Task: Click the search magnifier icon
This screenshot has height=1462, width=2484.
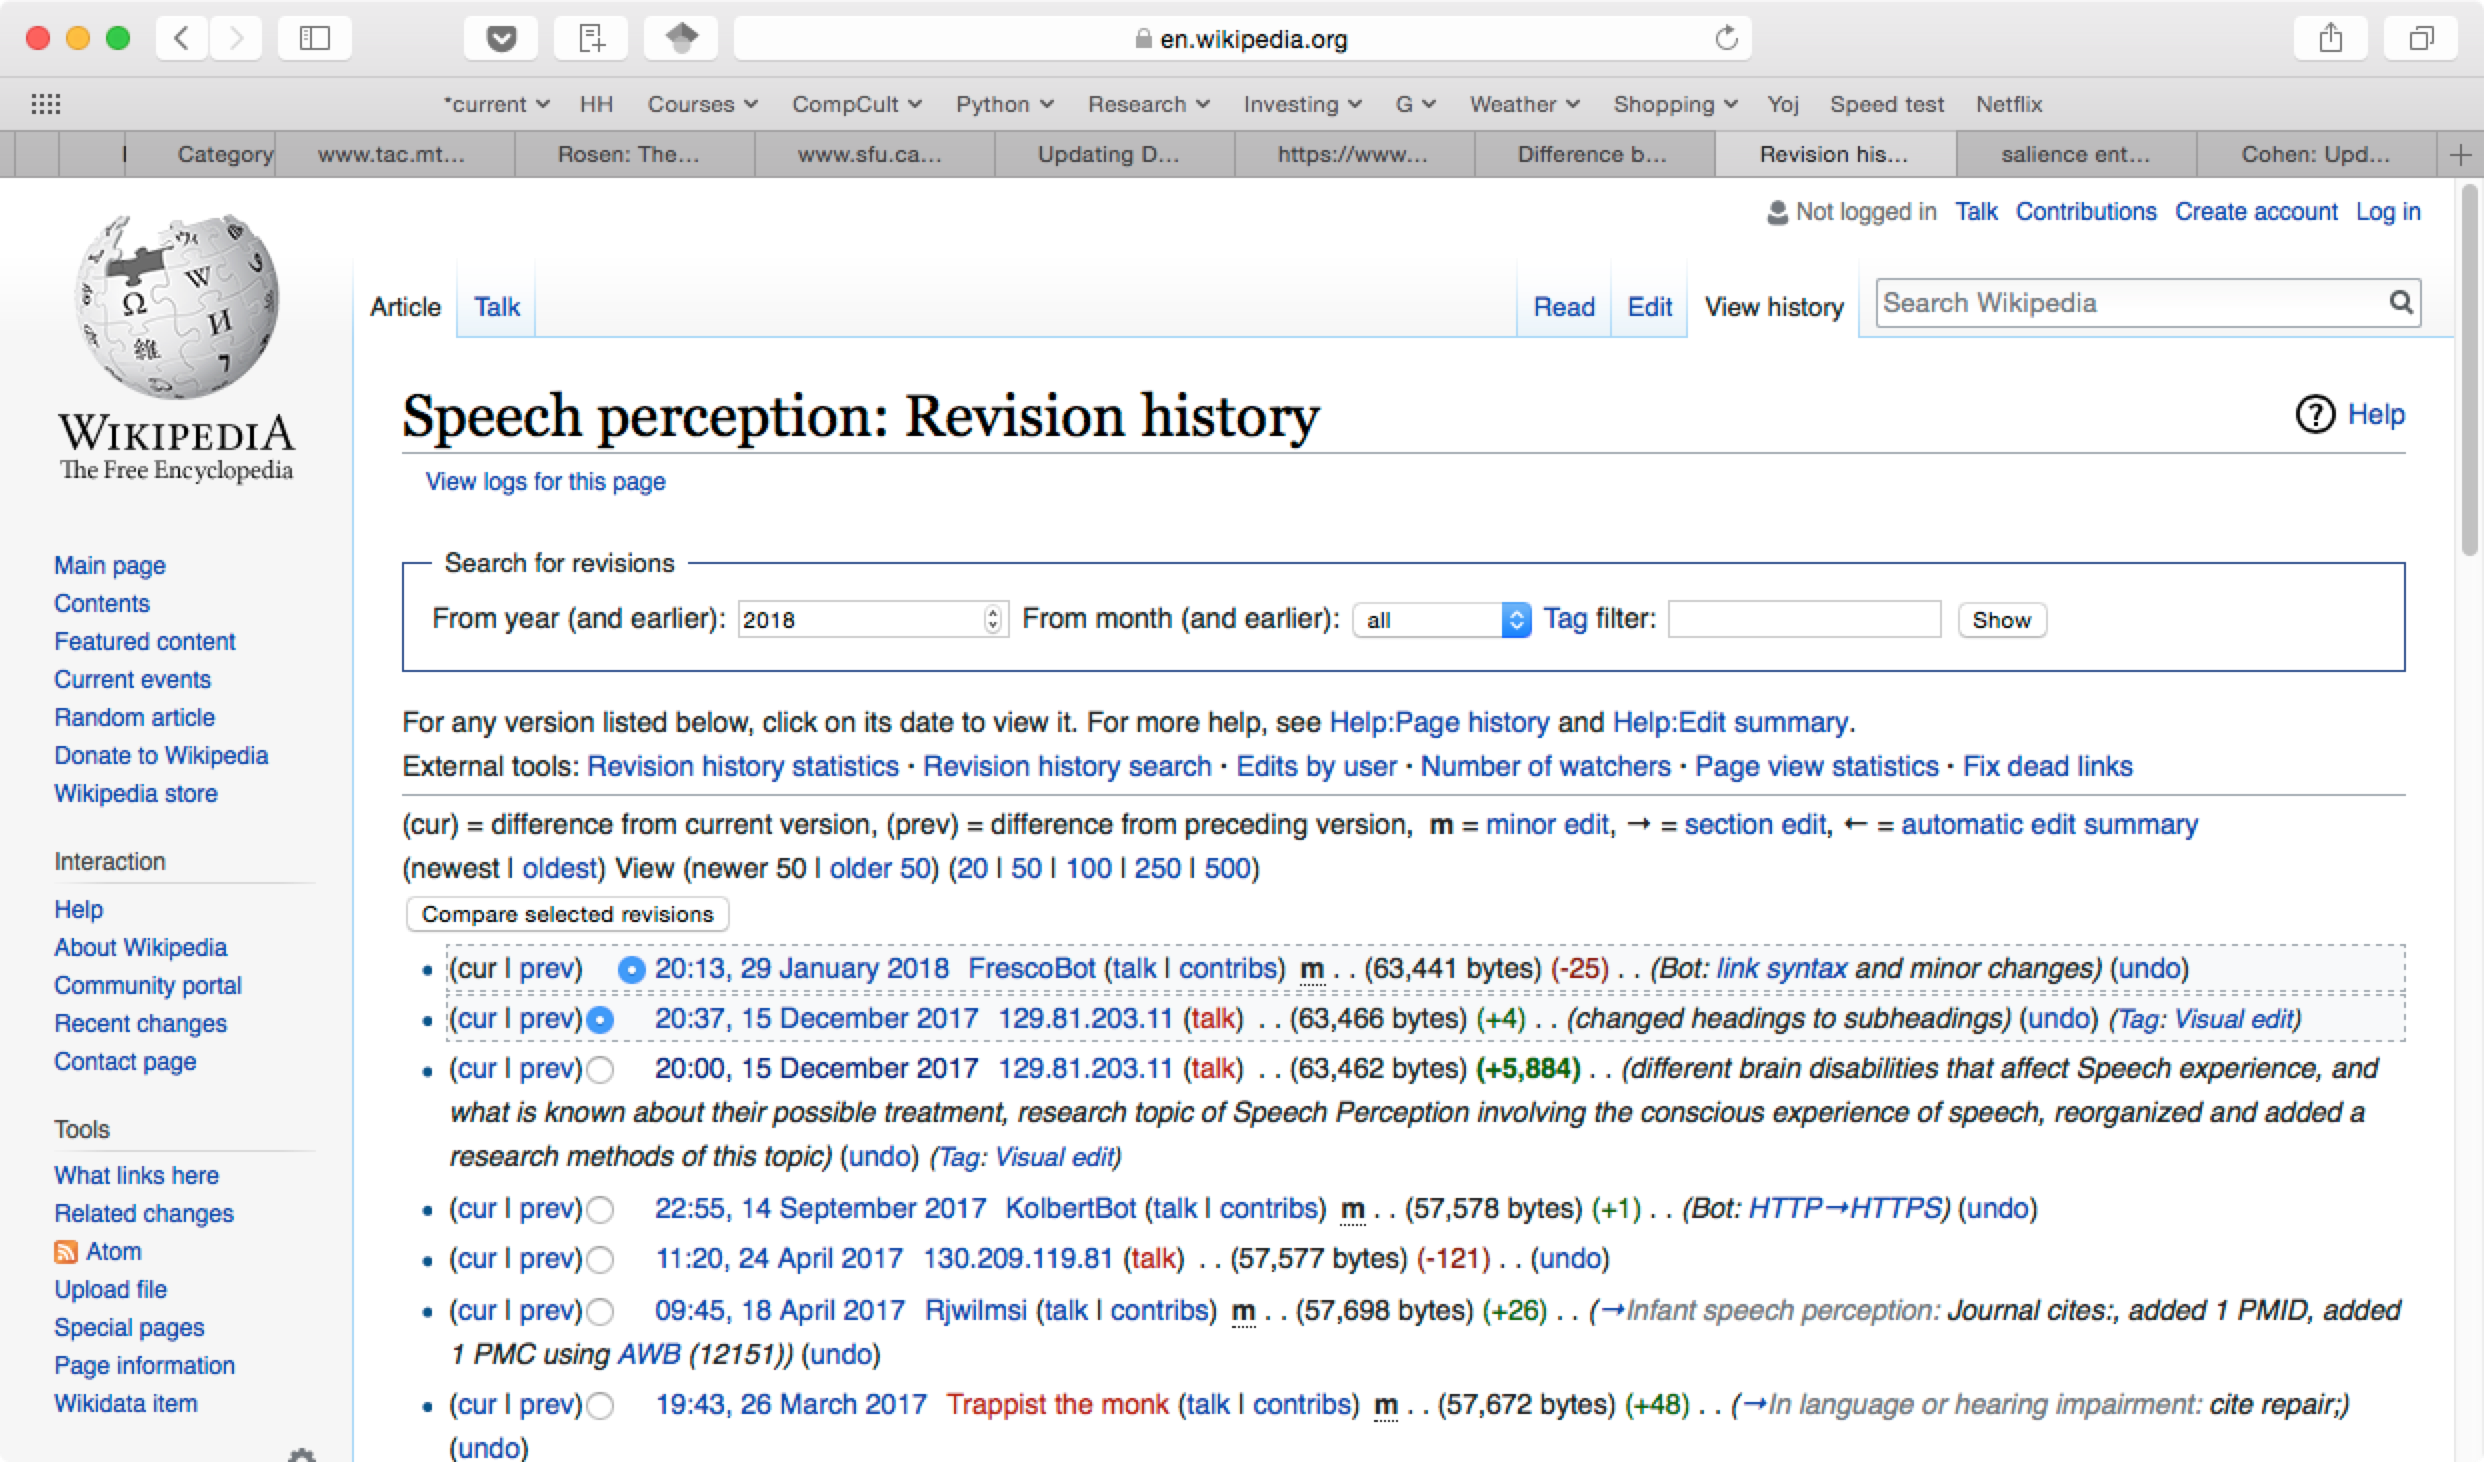Action: click(x=2401, y=302)
